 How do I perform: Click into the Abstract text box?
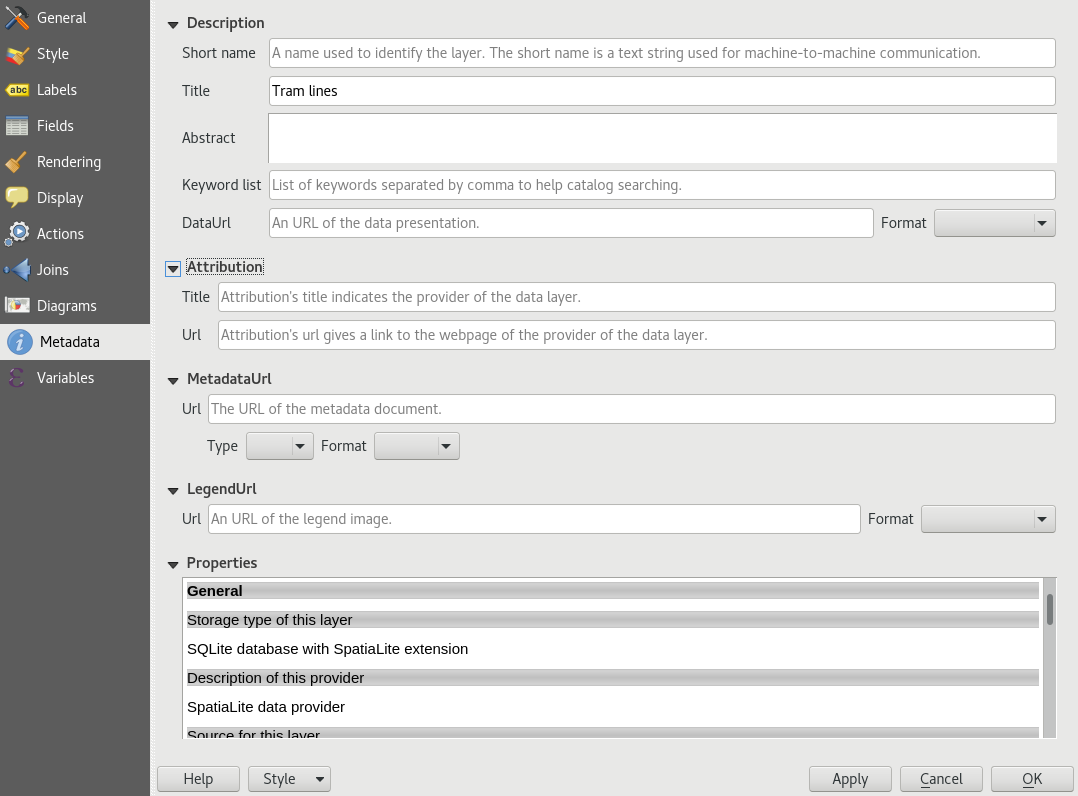point(662,138)
